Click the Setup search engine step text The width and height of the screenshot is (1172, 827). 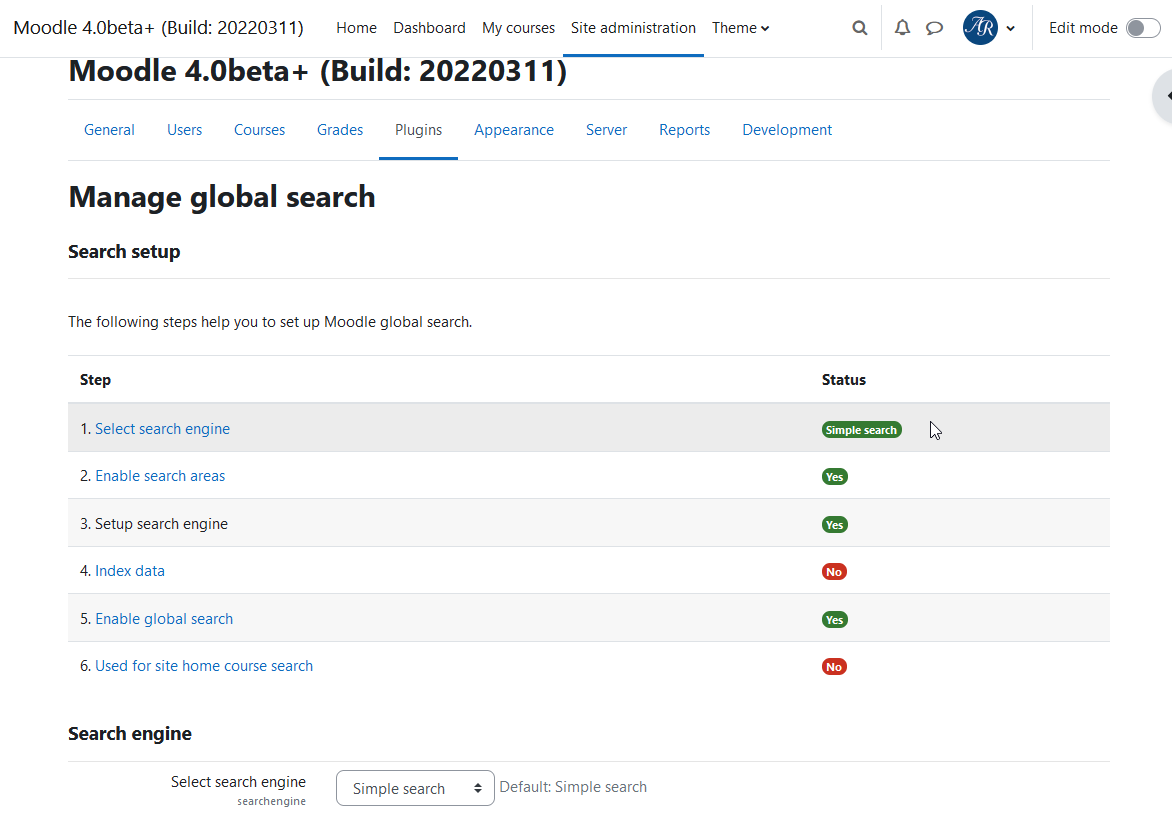(x=161, y=524)
